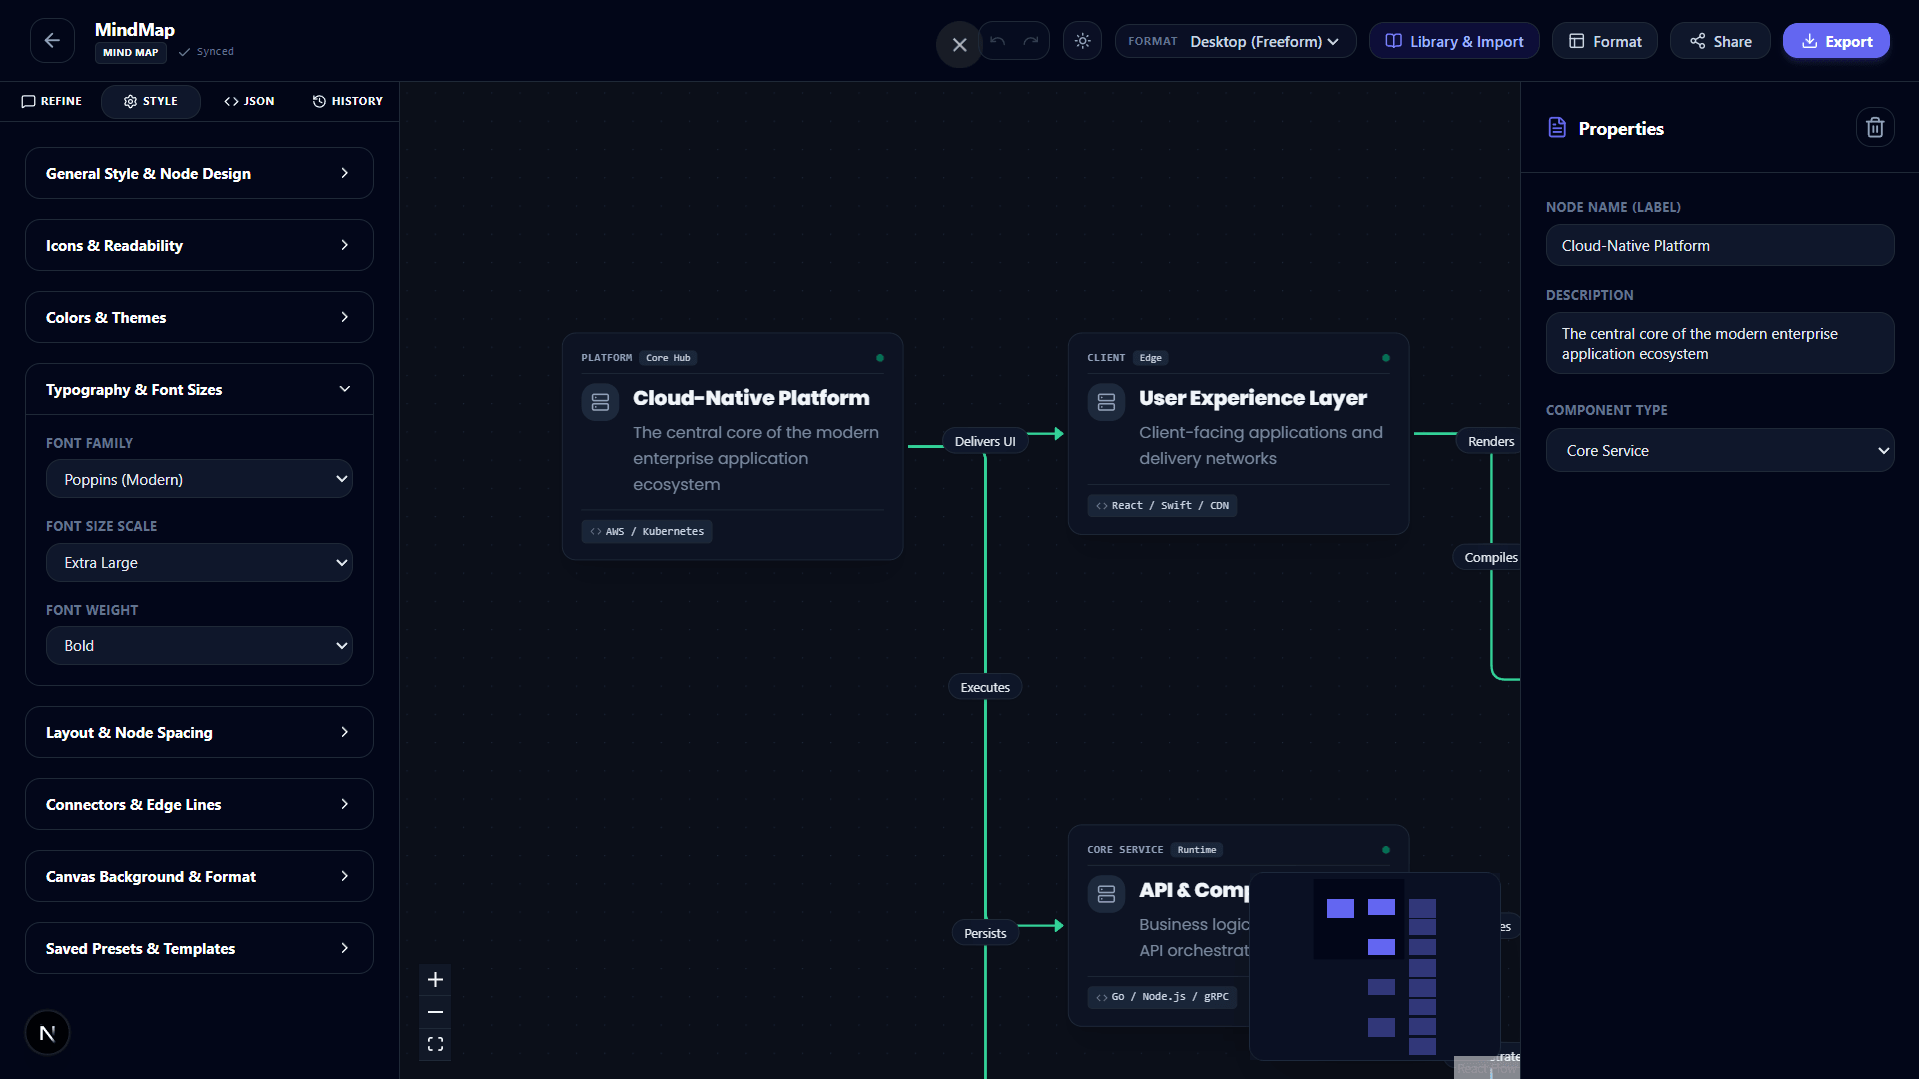Image resolution: width=1919 pixels, height=1079 pixels.
Task: Click the Executes edge label
Action: pyautogui.click(x=984, y=687)
